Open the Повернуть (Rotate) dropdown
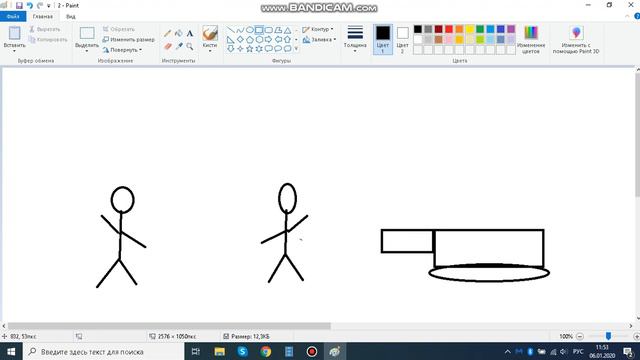The image size is (640, 360). [x=122, y=50]
